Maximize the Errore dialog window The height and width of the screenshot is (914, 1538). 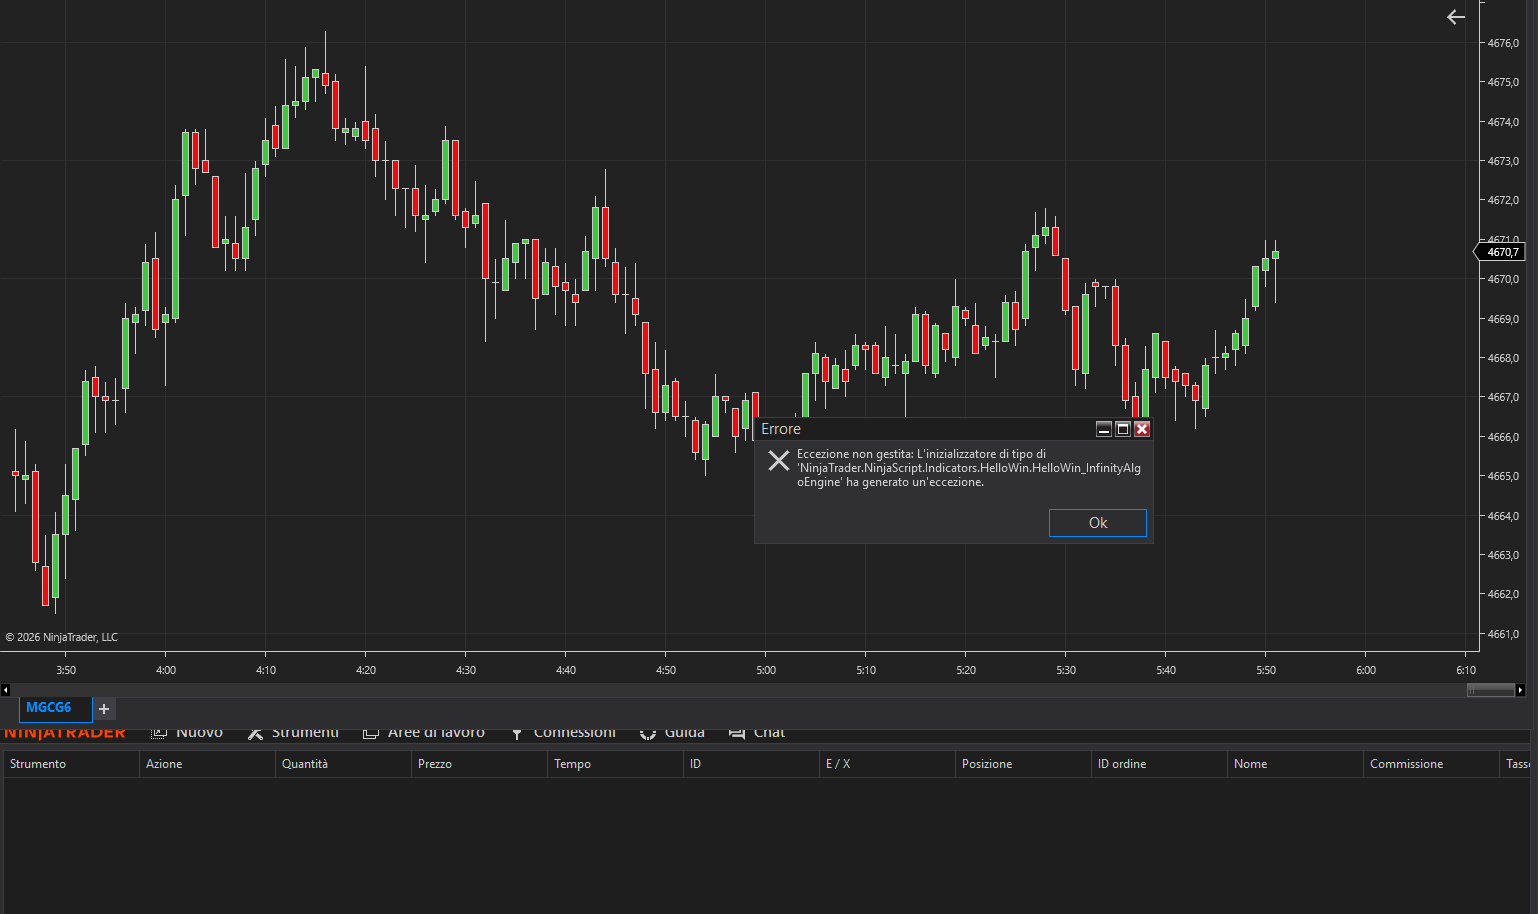coord(1123,429)
